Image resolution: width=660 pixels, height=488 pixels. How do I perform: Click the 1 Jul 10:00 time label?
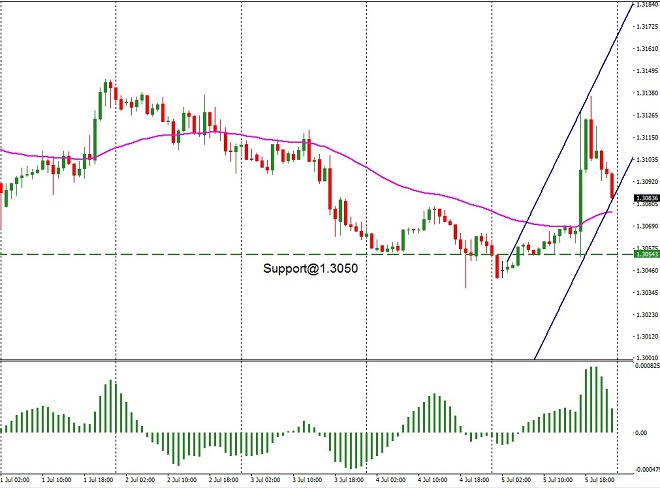(57, 480)
